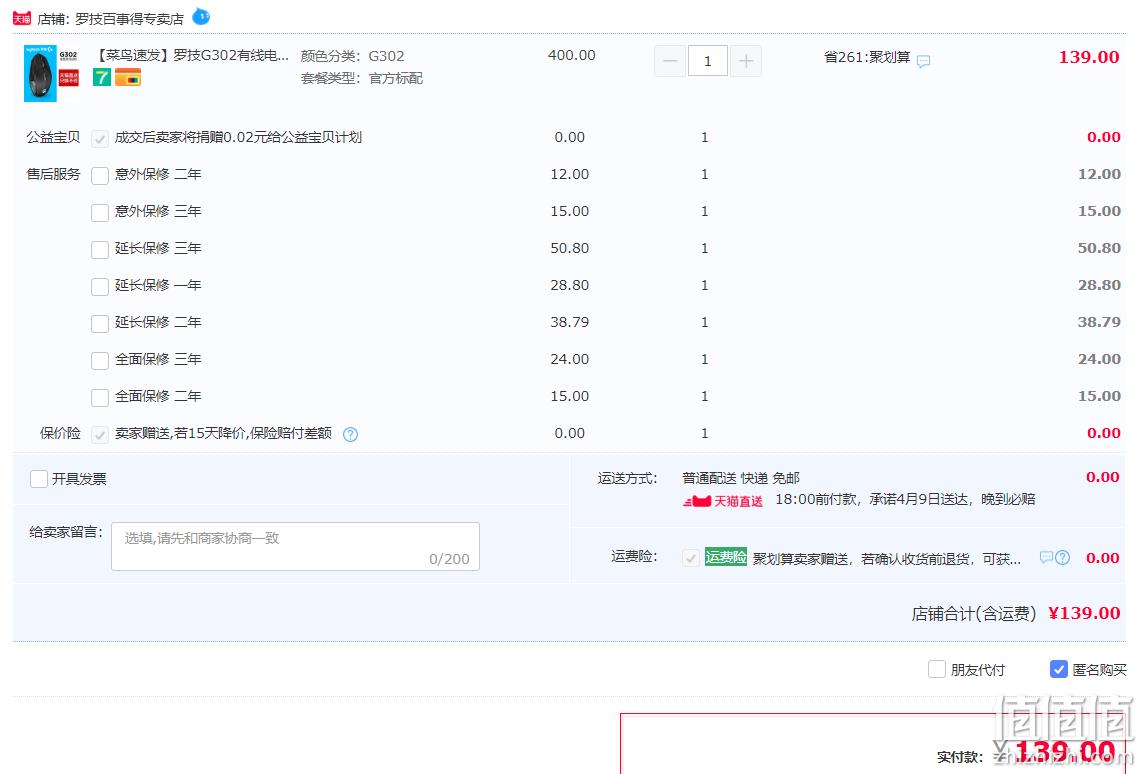The height and width of the screenshot is (774, 1143).
Task: Click the 颜色分类: G302 text
Action: click(x=353, y=56)
